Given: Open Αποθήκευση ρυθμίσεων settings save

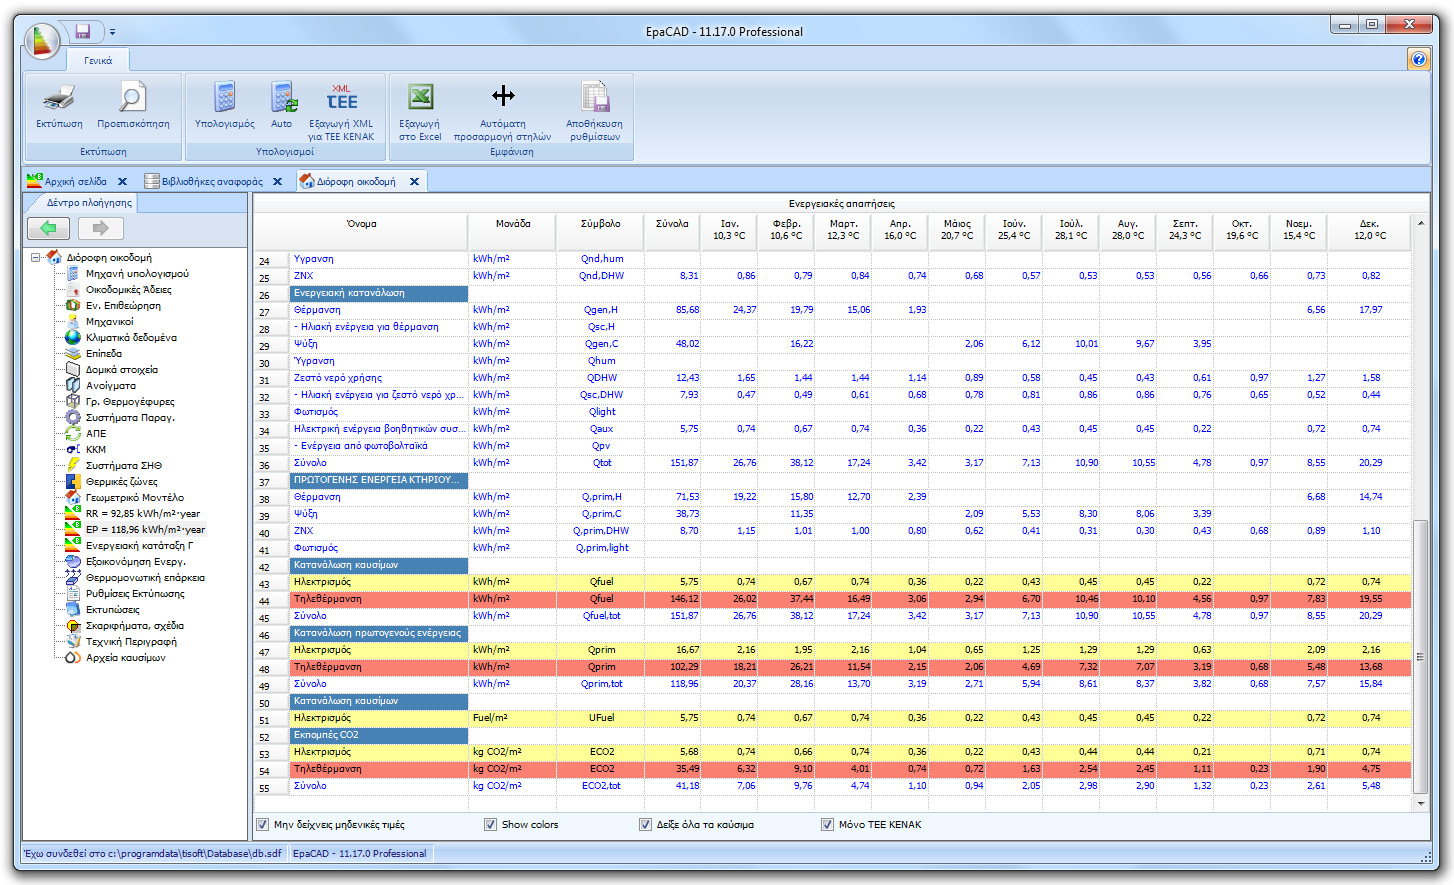Looking at the screenshot, I should coord(594,110).
